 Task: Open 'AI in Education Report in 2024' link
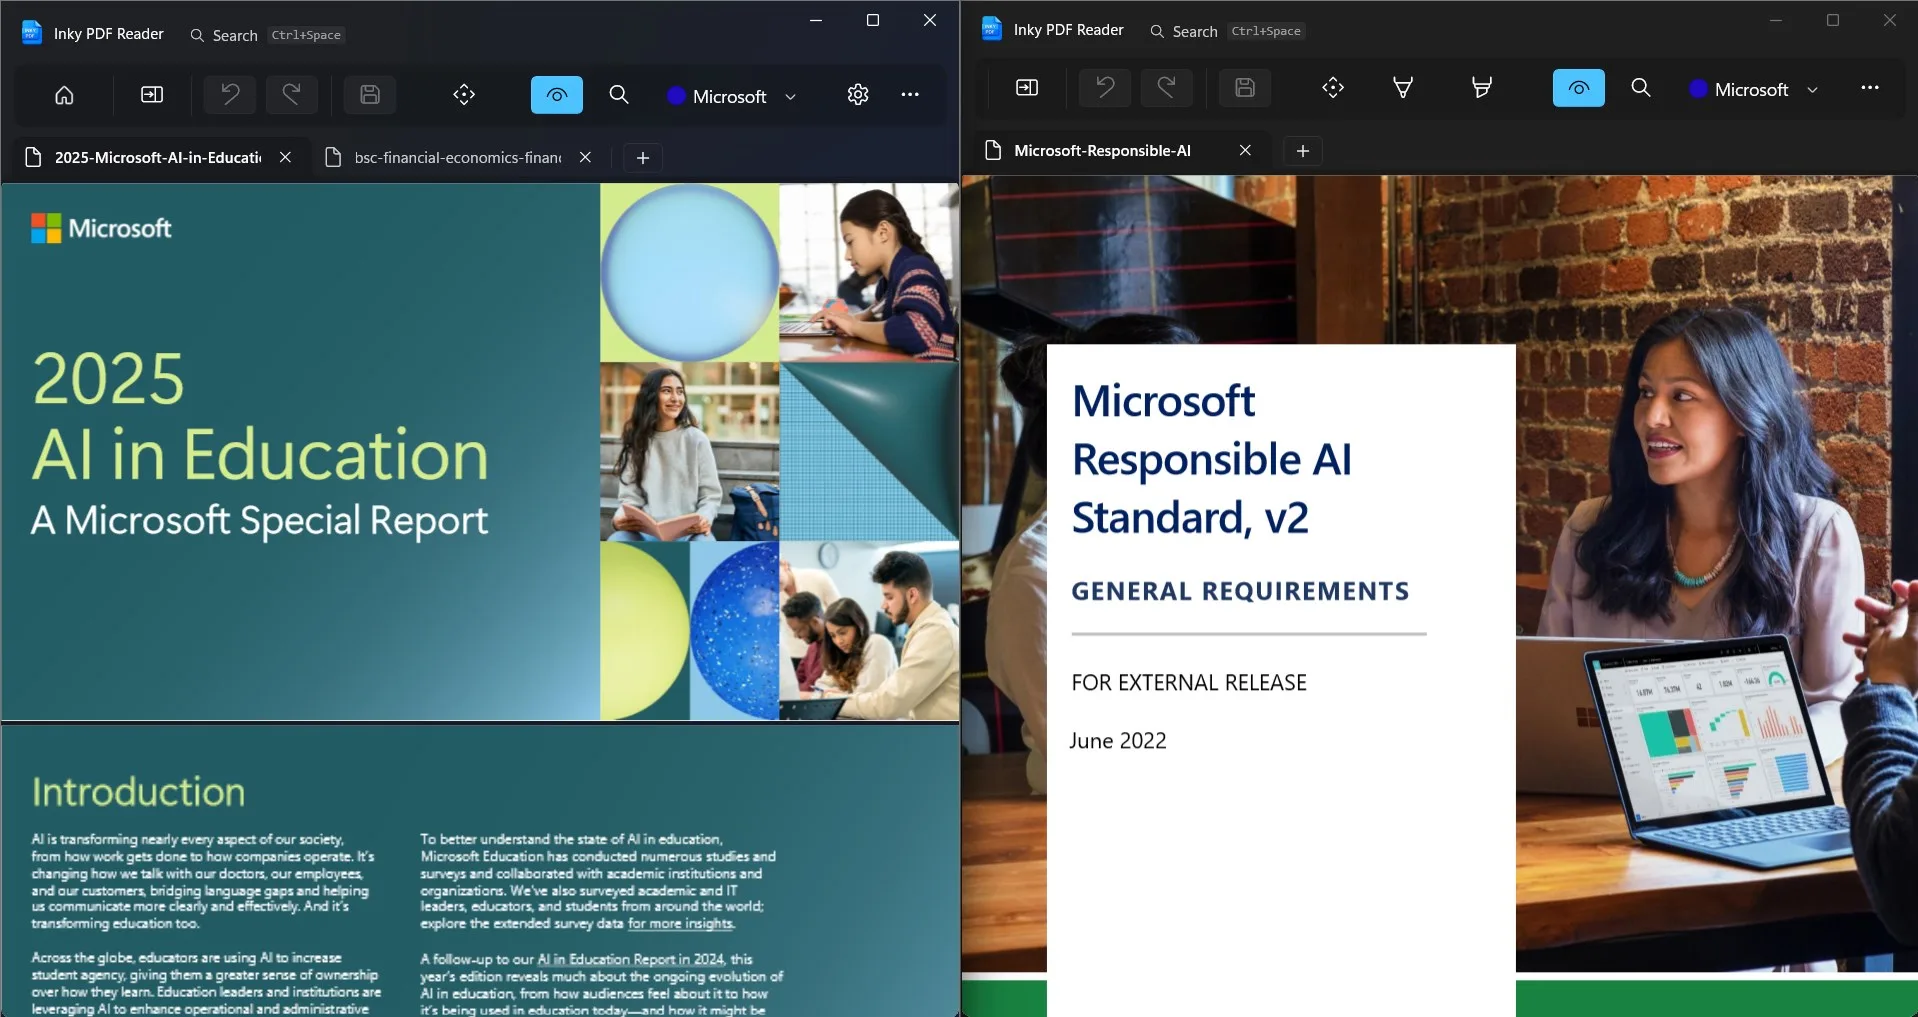pyautogui.click(x=631, y=959)
